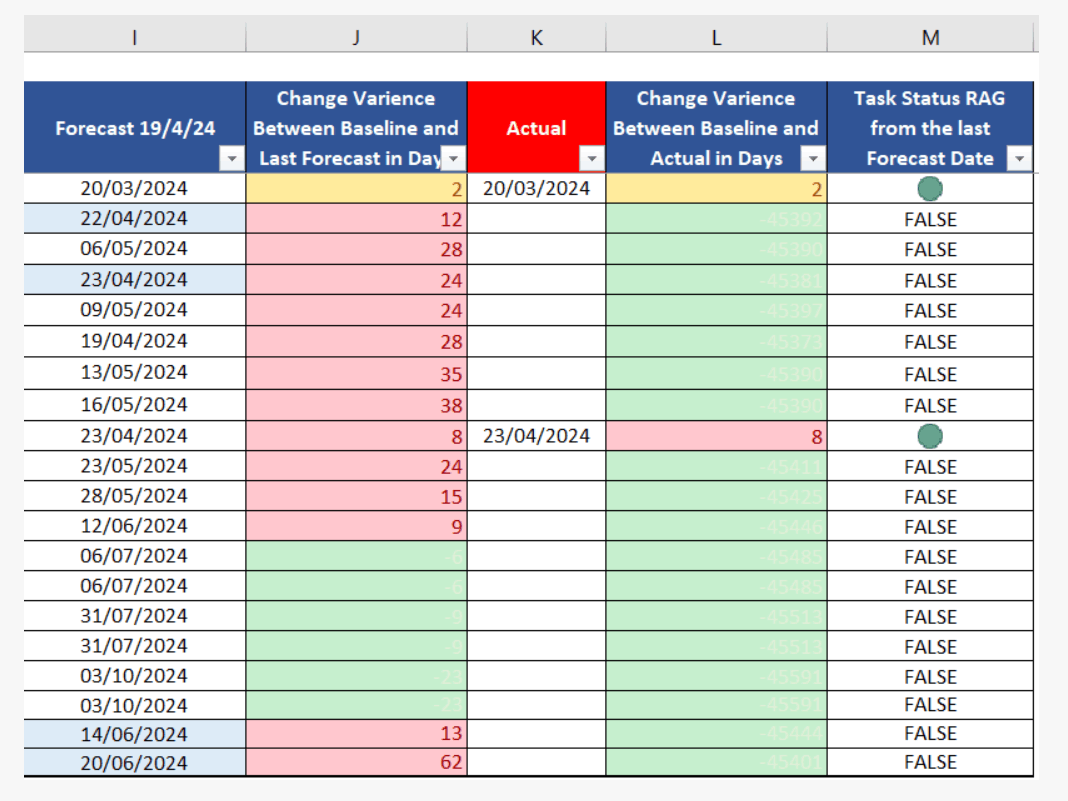Open filter dropdown for Baseline and Actual variance
This screenshot has width=1068, height=801.
tap(813, 159)
